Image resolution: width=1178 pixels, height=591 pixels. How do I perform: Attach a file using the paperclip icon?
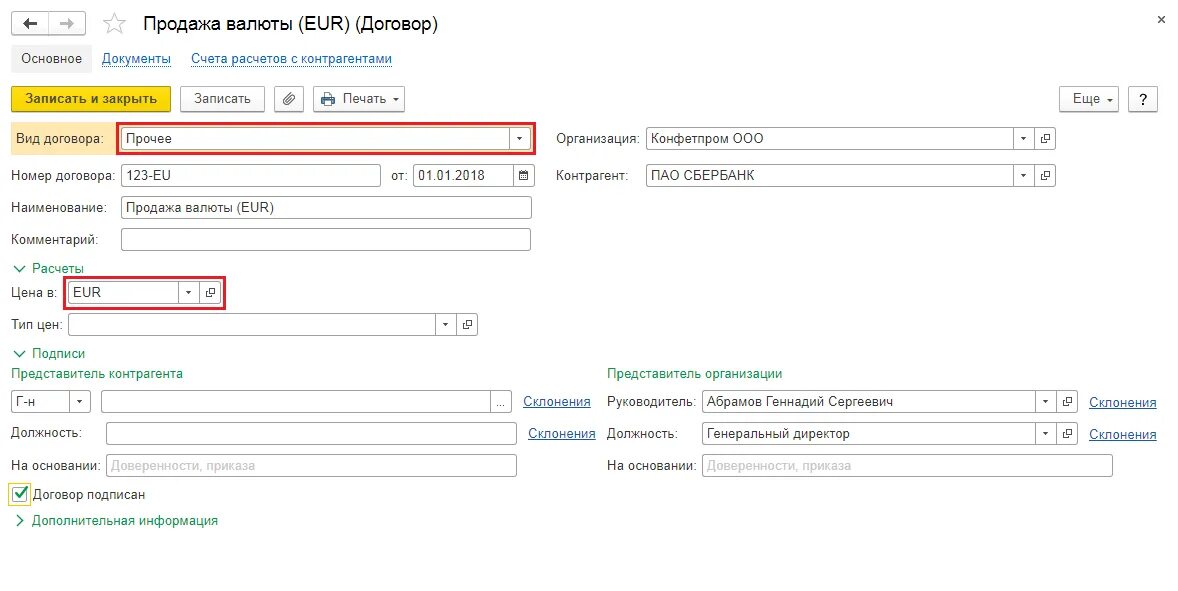(x=288, y=99)
